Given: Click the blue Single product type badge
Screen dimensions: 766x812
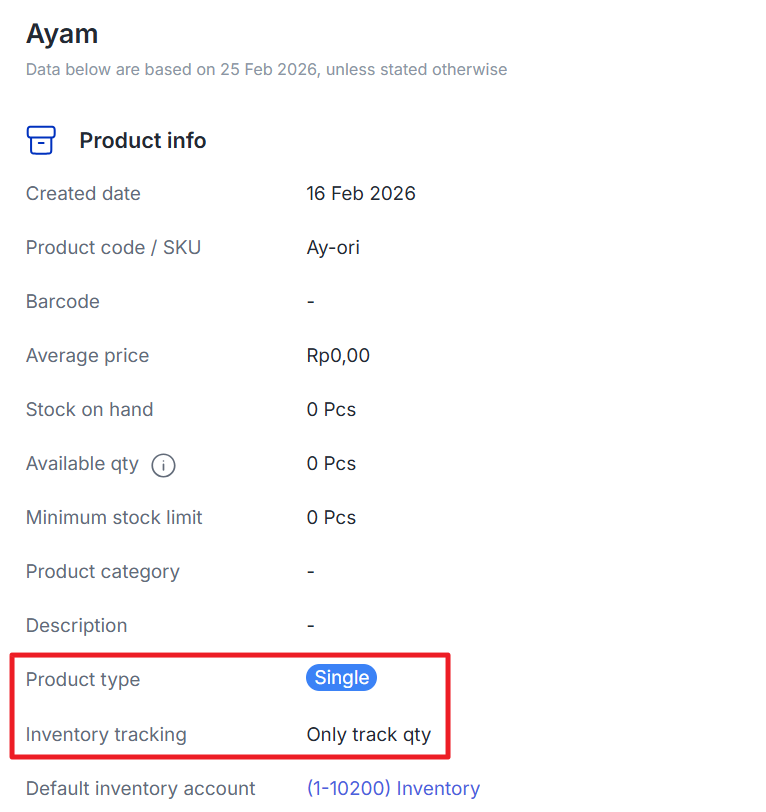Looking at the screenshot, I should [x=341, y=678].
